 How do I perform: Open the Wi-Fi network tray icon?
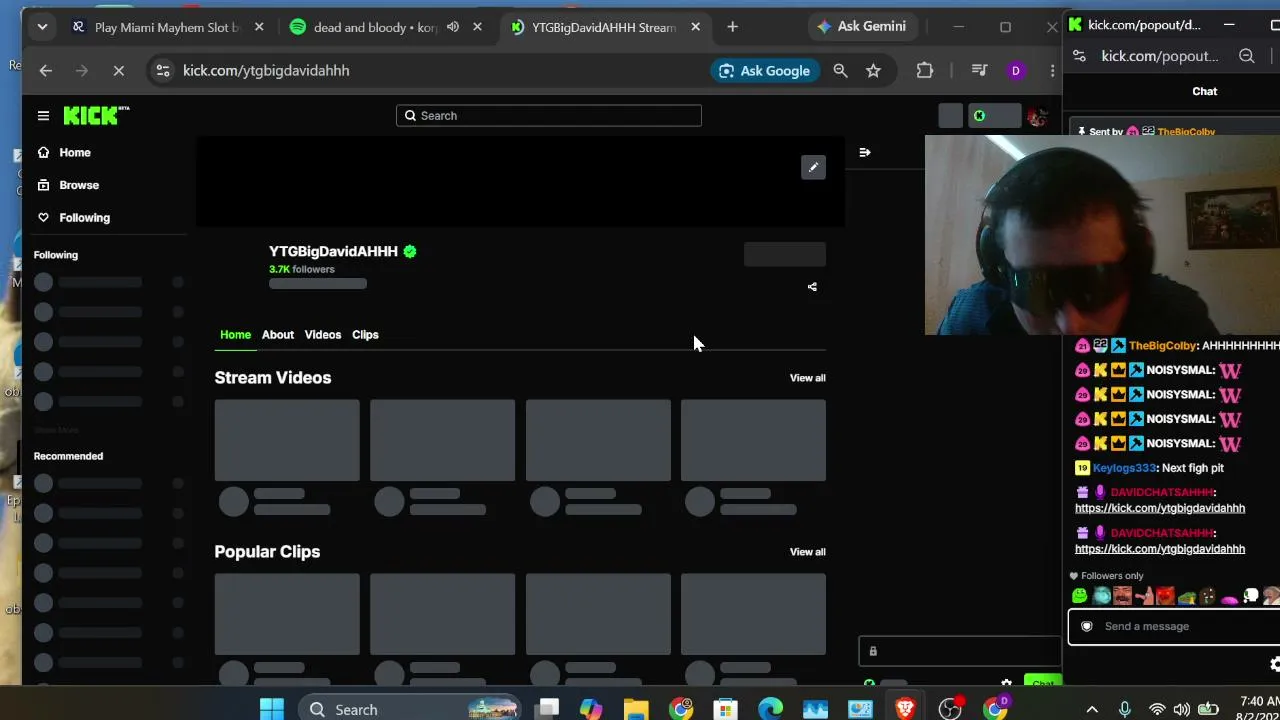tap(1157, 709)
